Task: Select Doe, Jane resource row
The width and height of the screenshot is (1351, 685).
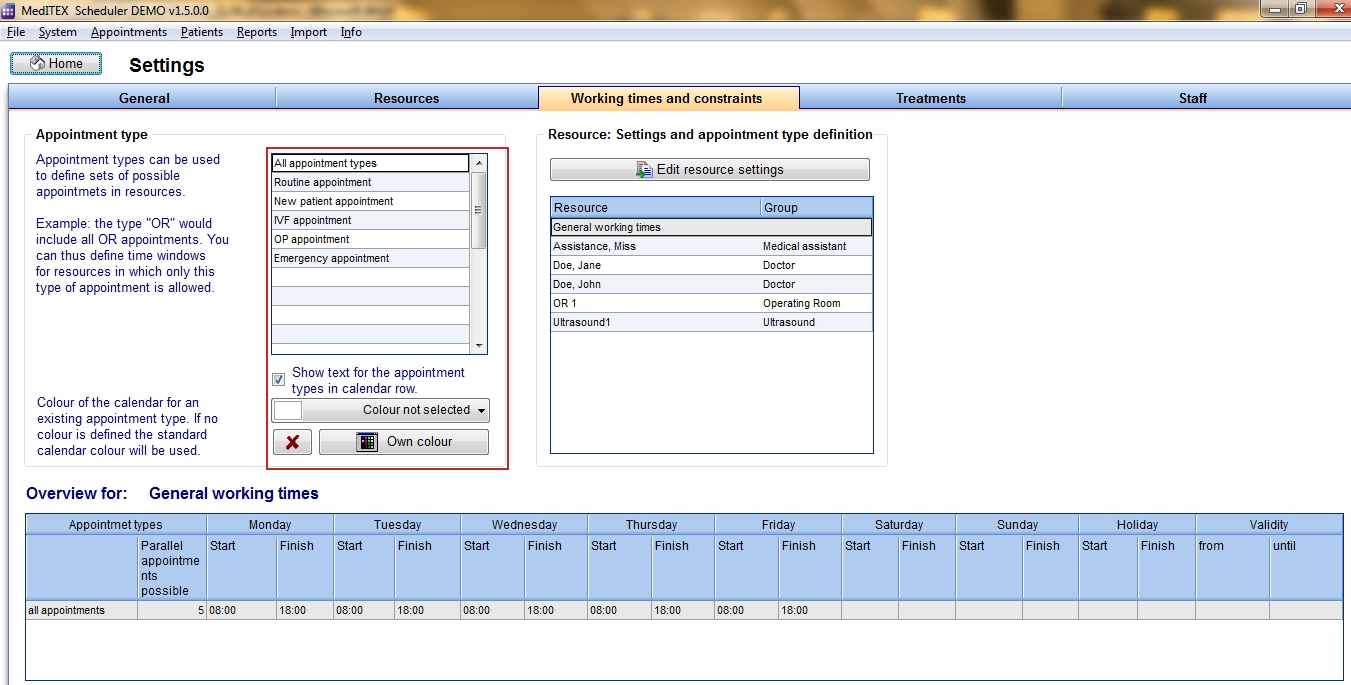Action: point(711,265)
